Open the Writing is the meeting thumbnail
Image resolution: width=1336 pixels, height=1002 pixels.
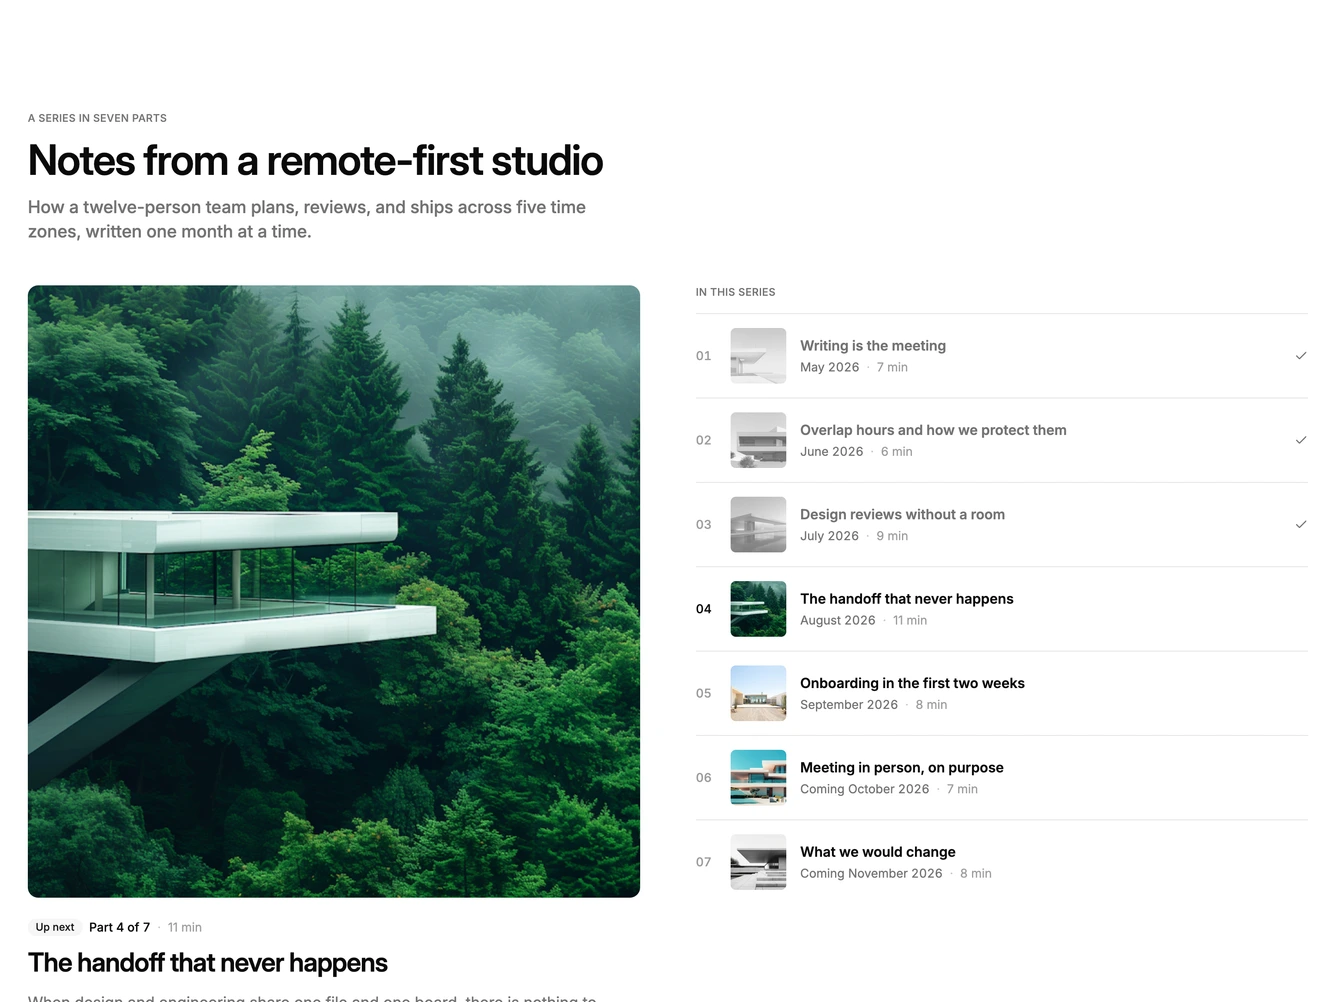click(x=758, y=356)
